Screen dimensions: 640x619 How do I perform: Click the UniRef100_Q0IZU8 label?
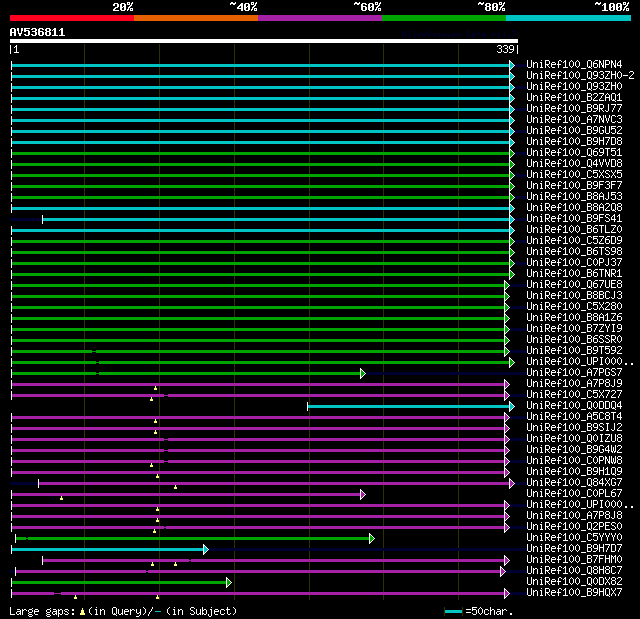(x=574, y=439)
